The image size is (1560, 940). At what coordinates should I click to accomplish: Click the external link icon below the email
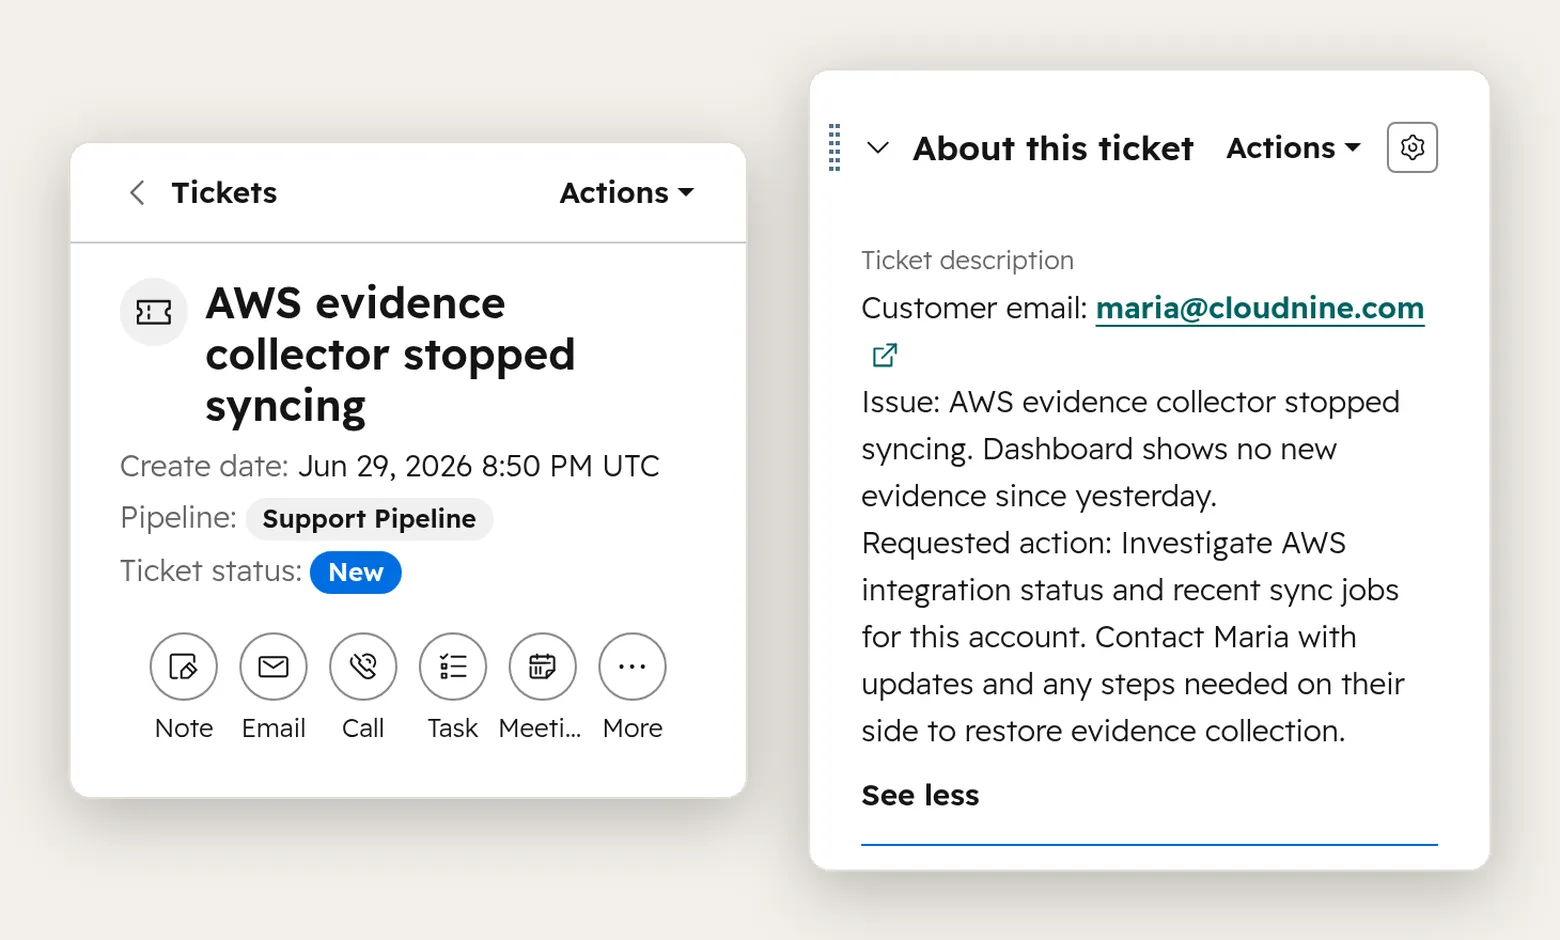tap(885, 355)
